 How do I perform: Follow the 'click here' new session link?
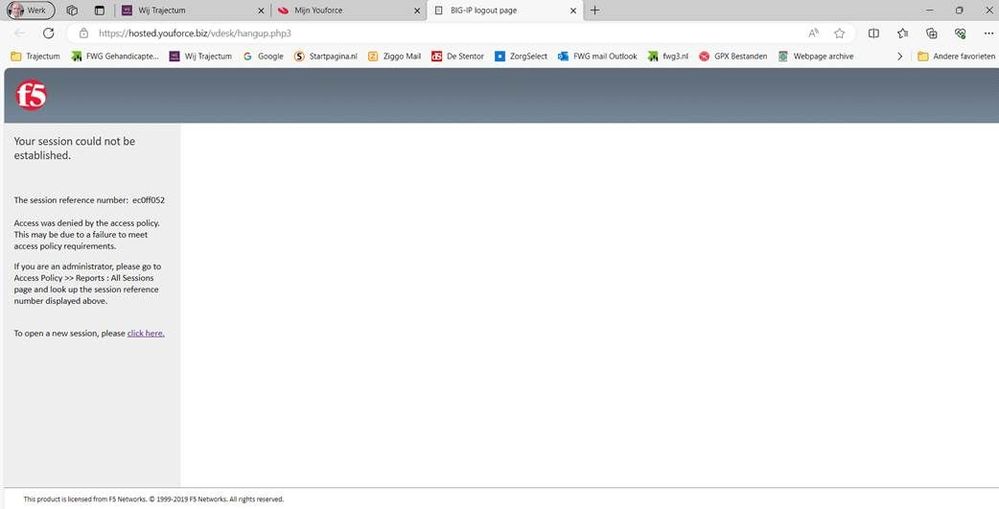pos(146,333)
